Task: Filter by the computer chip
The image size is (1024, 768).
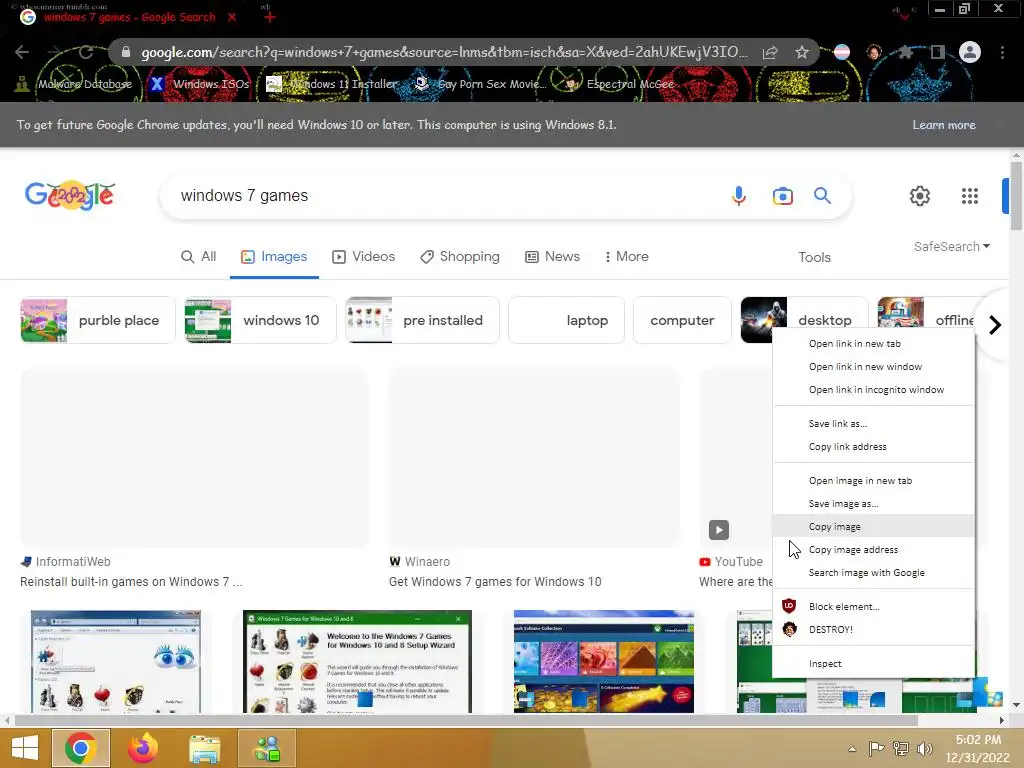Action: (682, 320)
